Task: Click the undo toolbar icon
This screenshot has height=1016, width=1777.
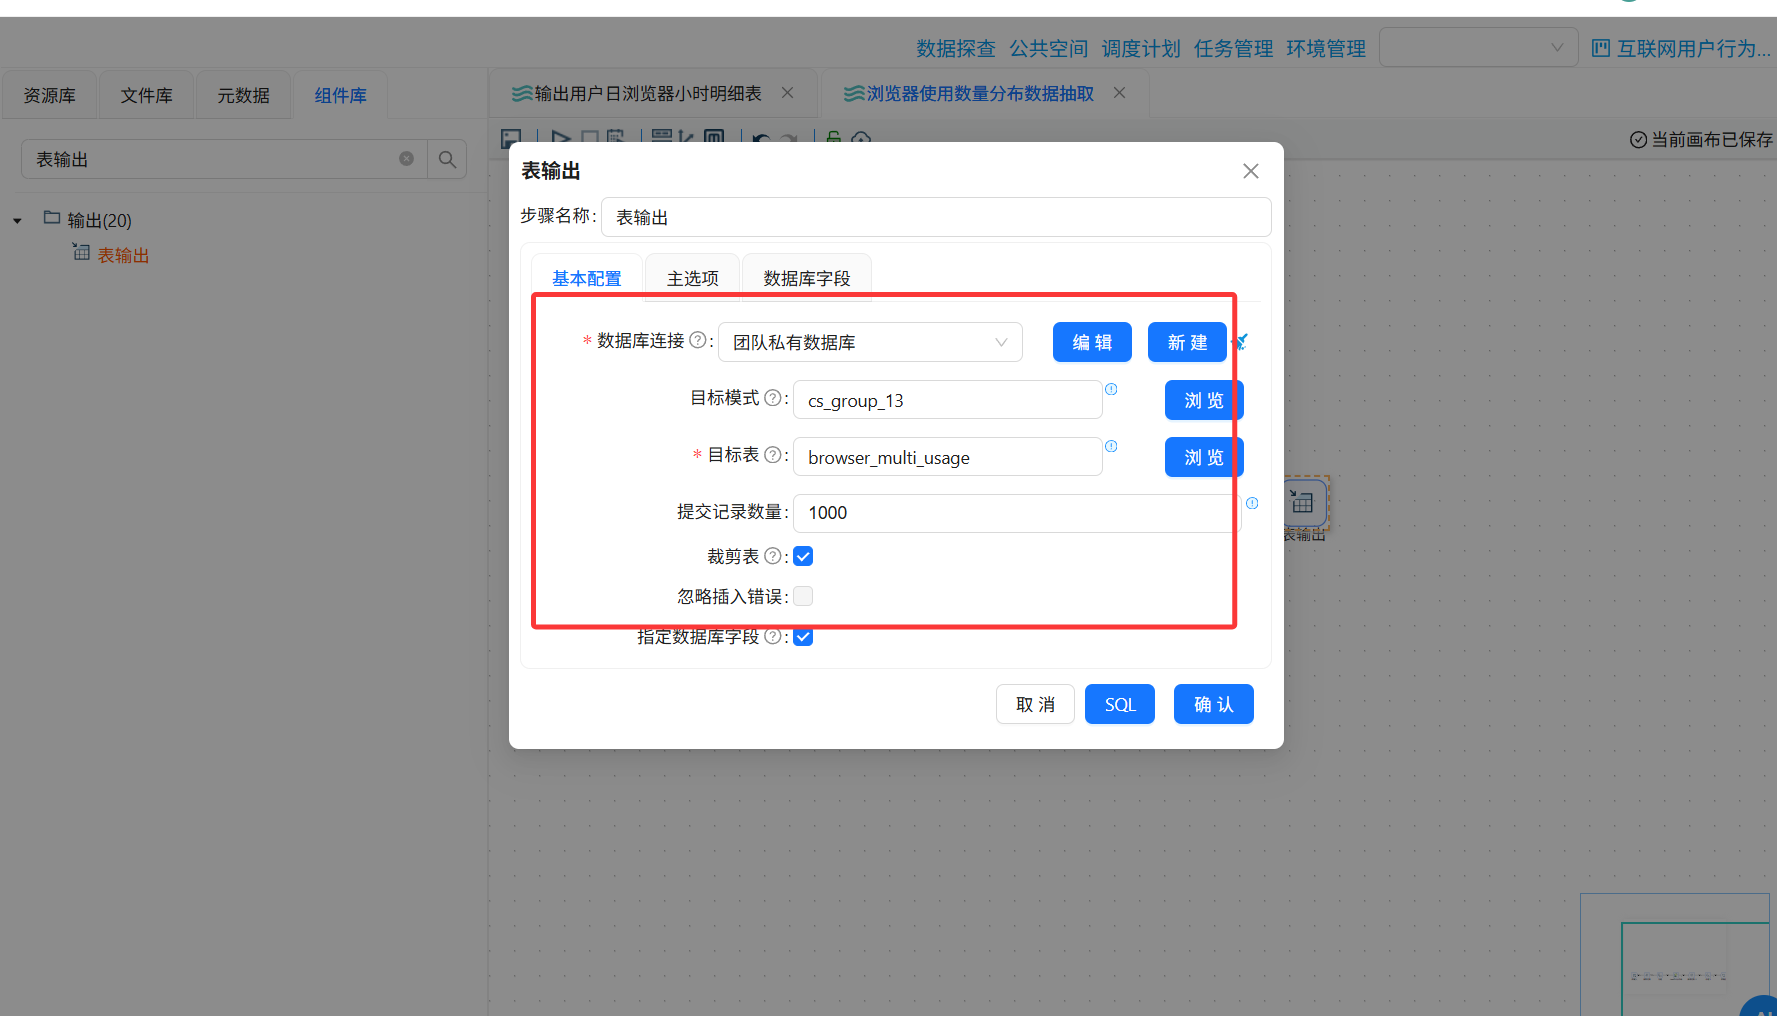Action: click(x=761, y=139)
